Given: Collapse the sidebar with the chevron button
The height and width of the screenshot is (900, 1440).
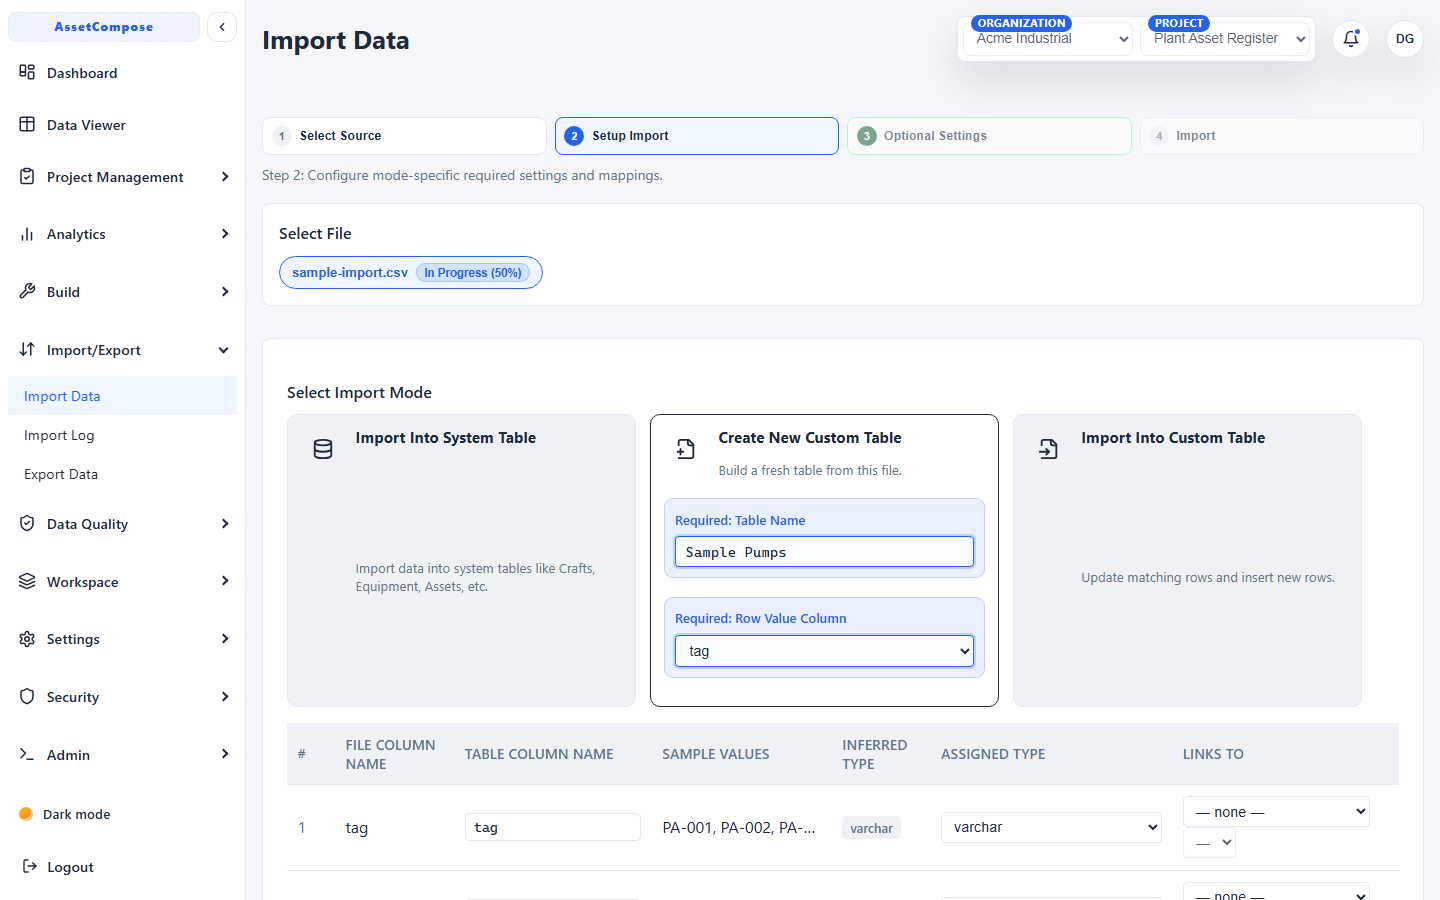Looking at the screenshot, I should tap(222, 27).
